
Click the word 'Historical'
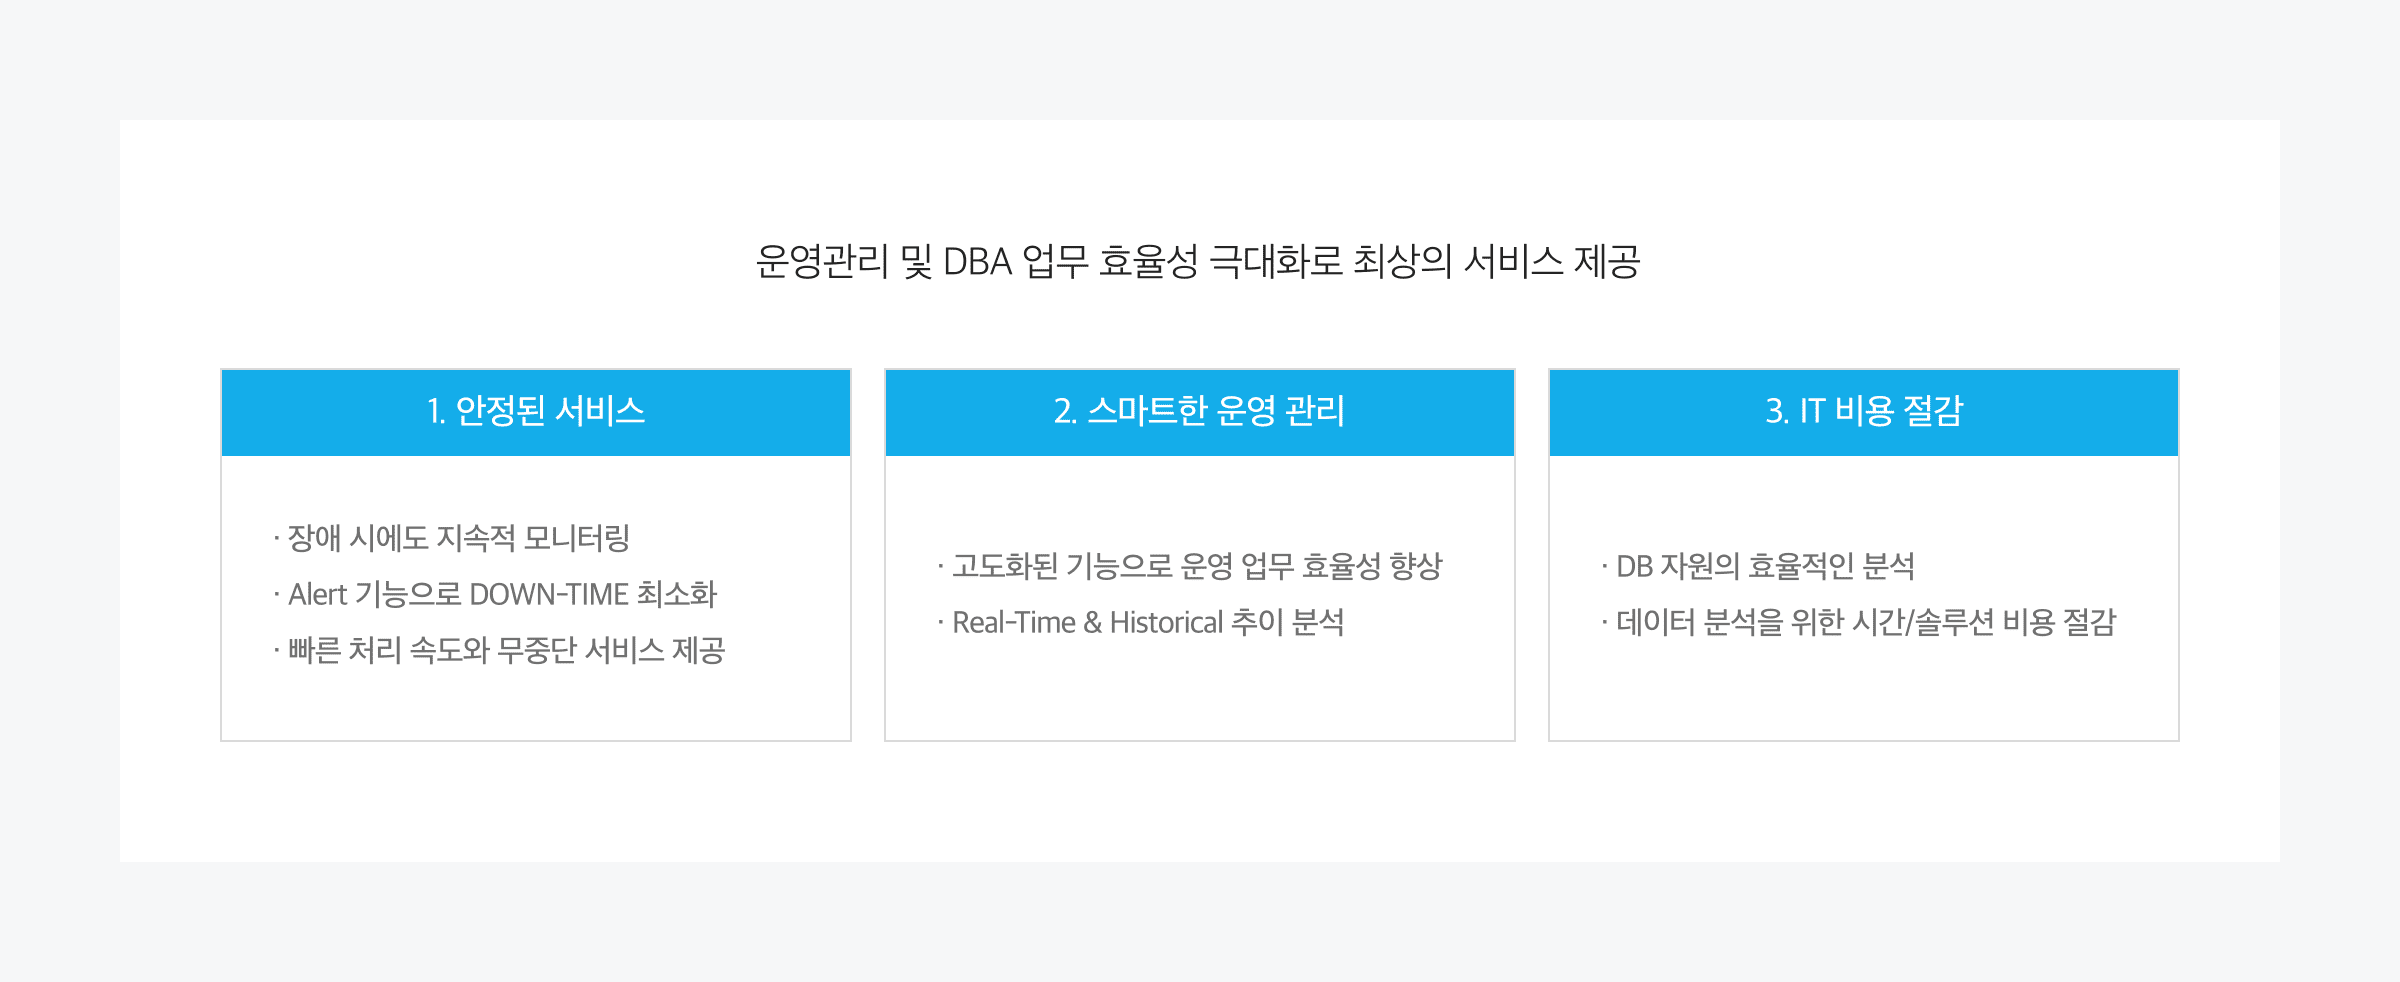(x=1166, y=623)
